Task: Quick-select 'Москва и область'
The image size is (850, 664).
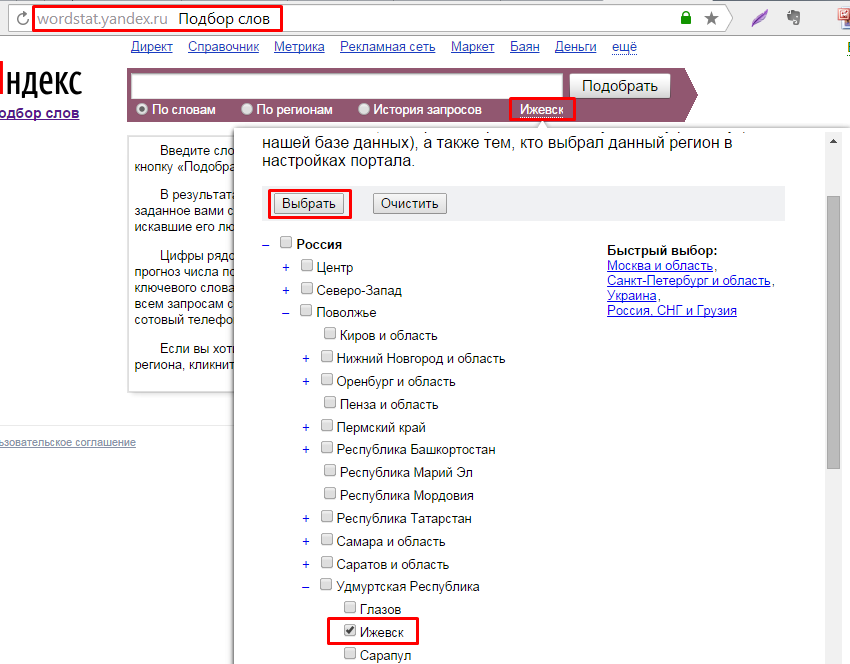Action: click(x=660, y=266)
